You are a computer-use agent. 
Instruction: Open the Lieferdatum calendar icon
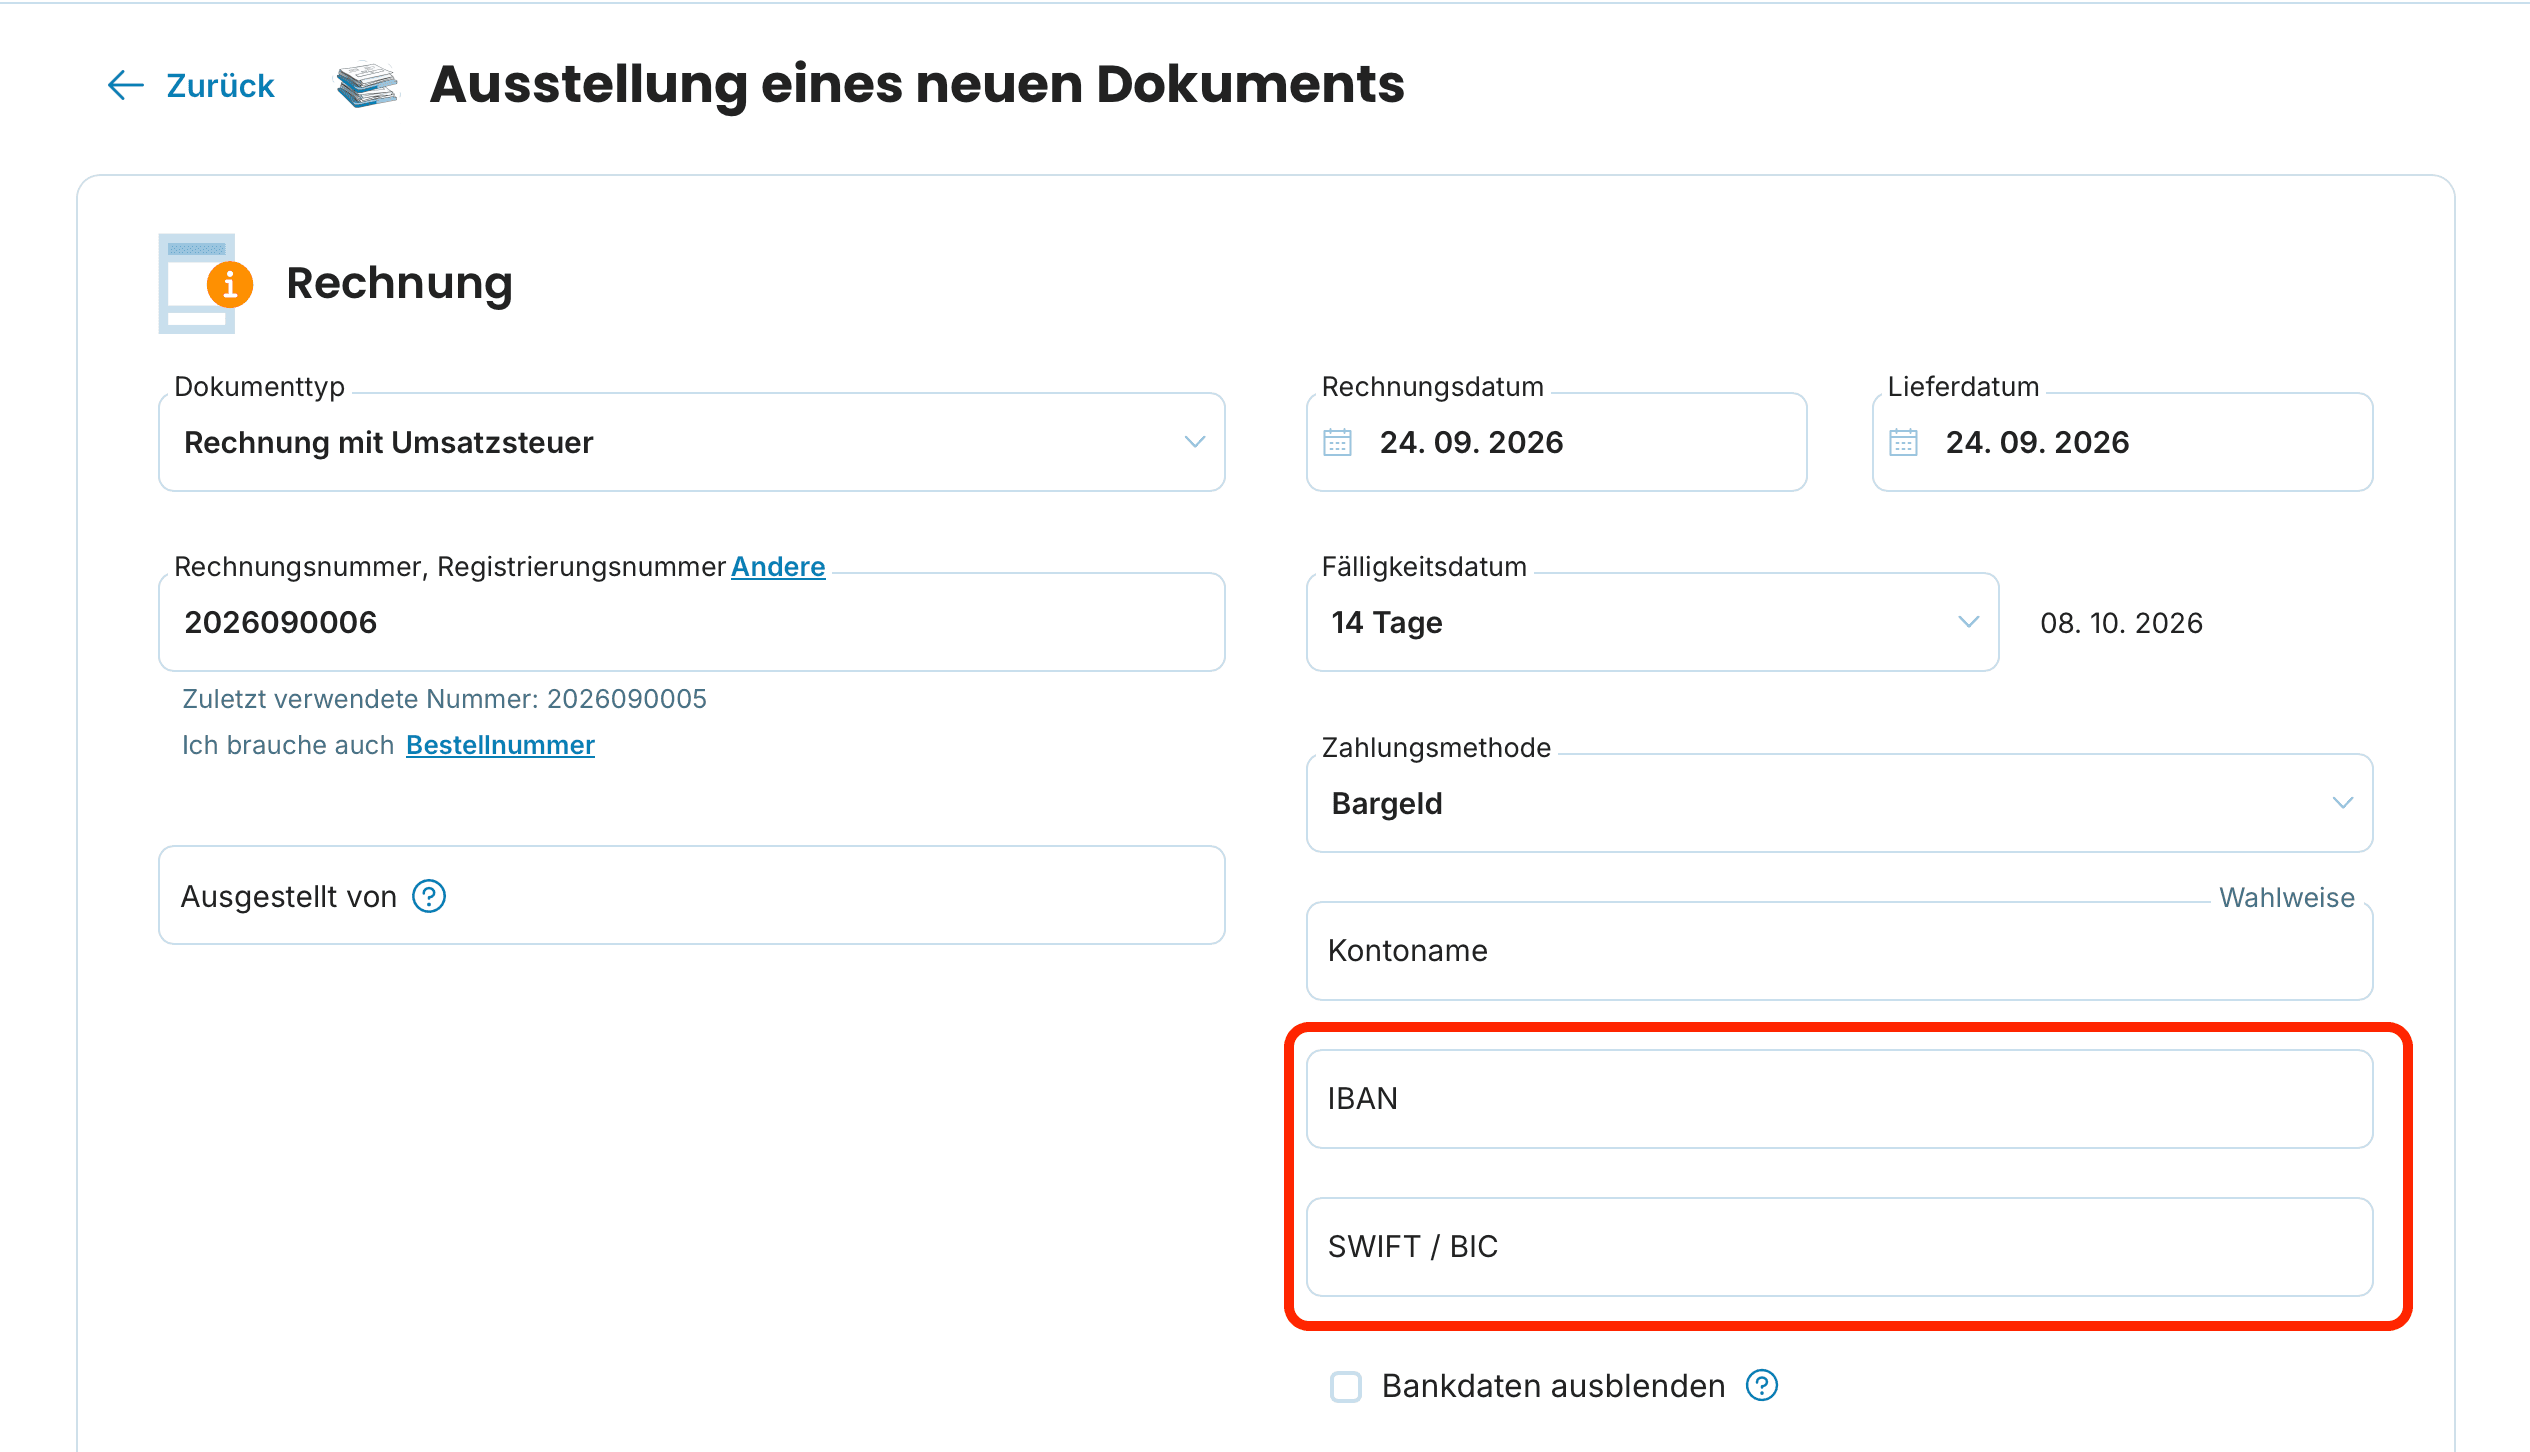tap(1904, 442)
